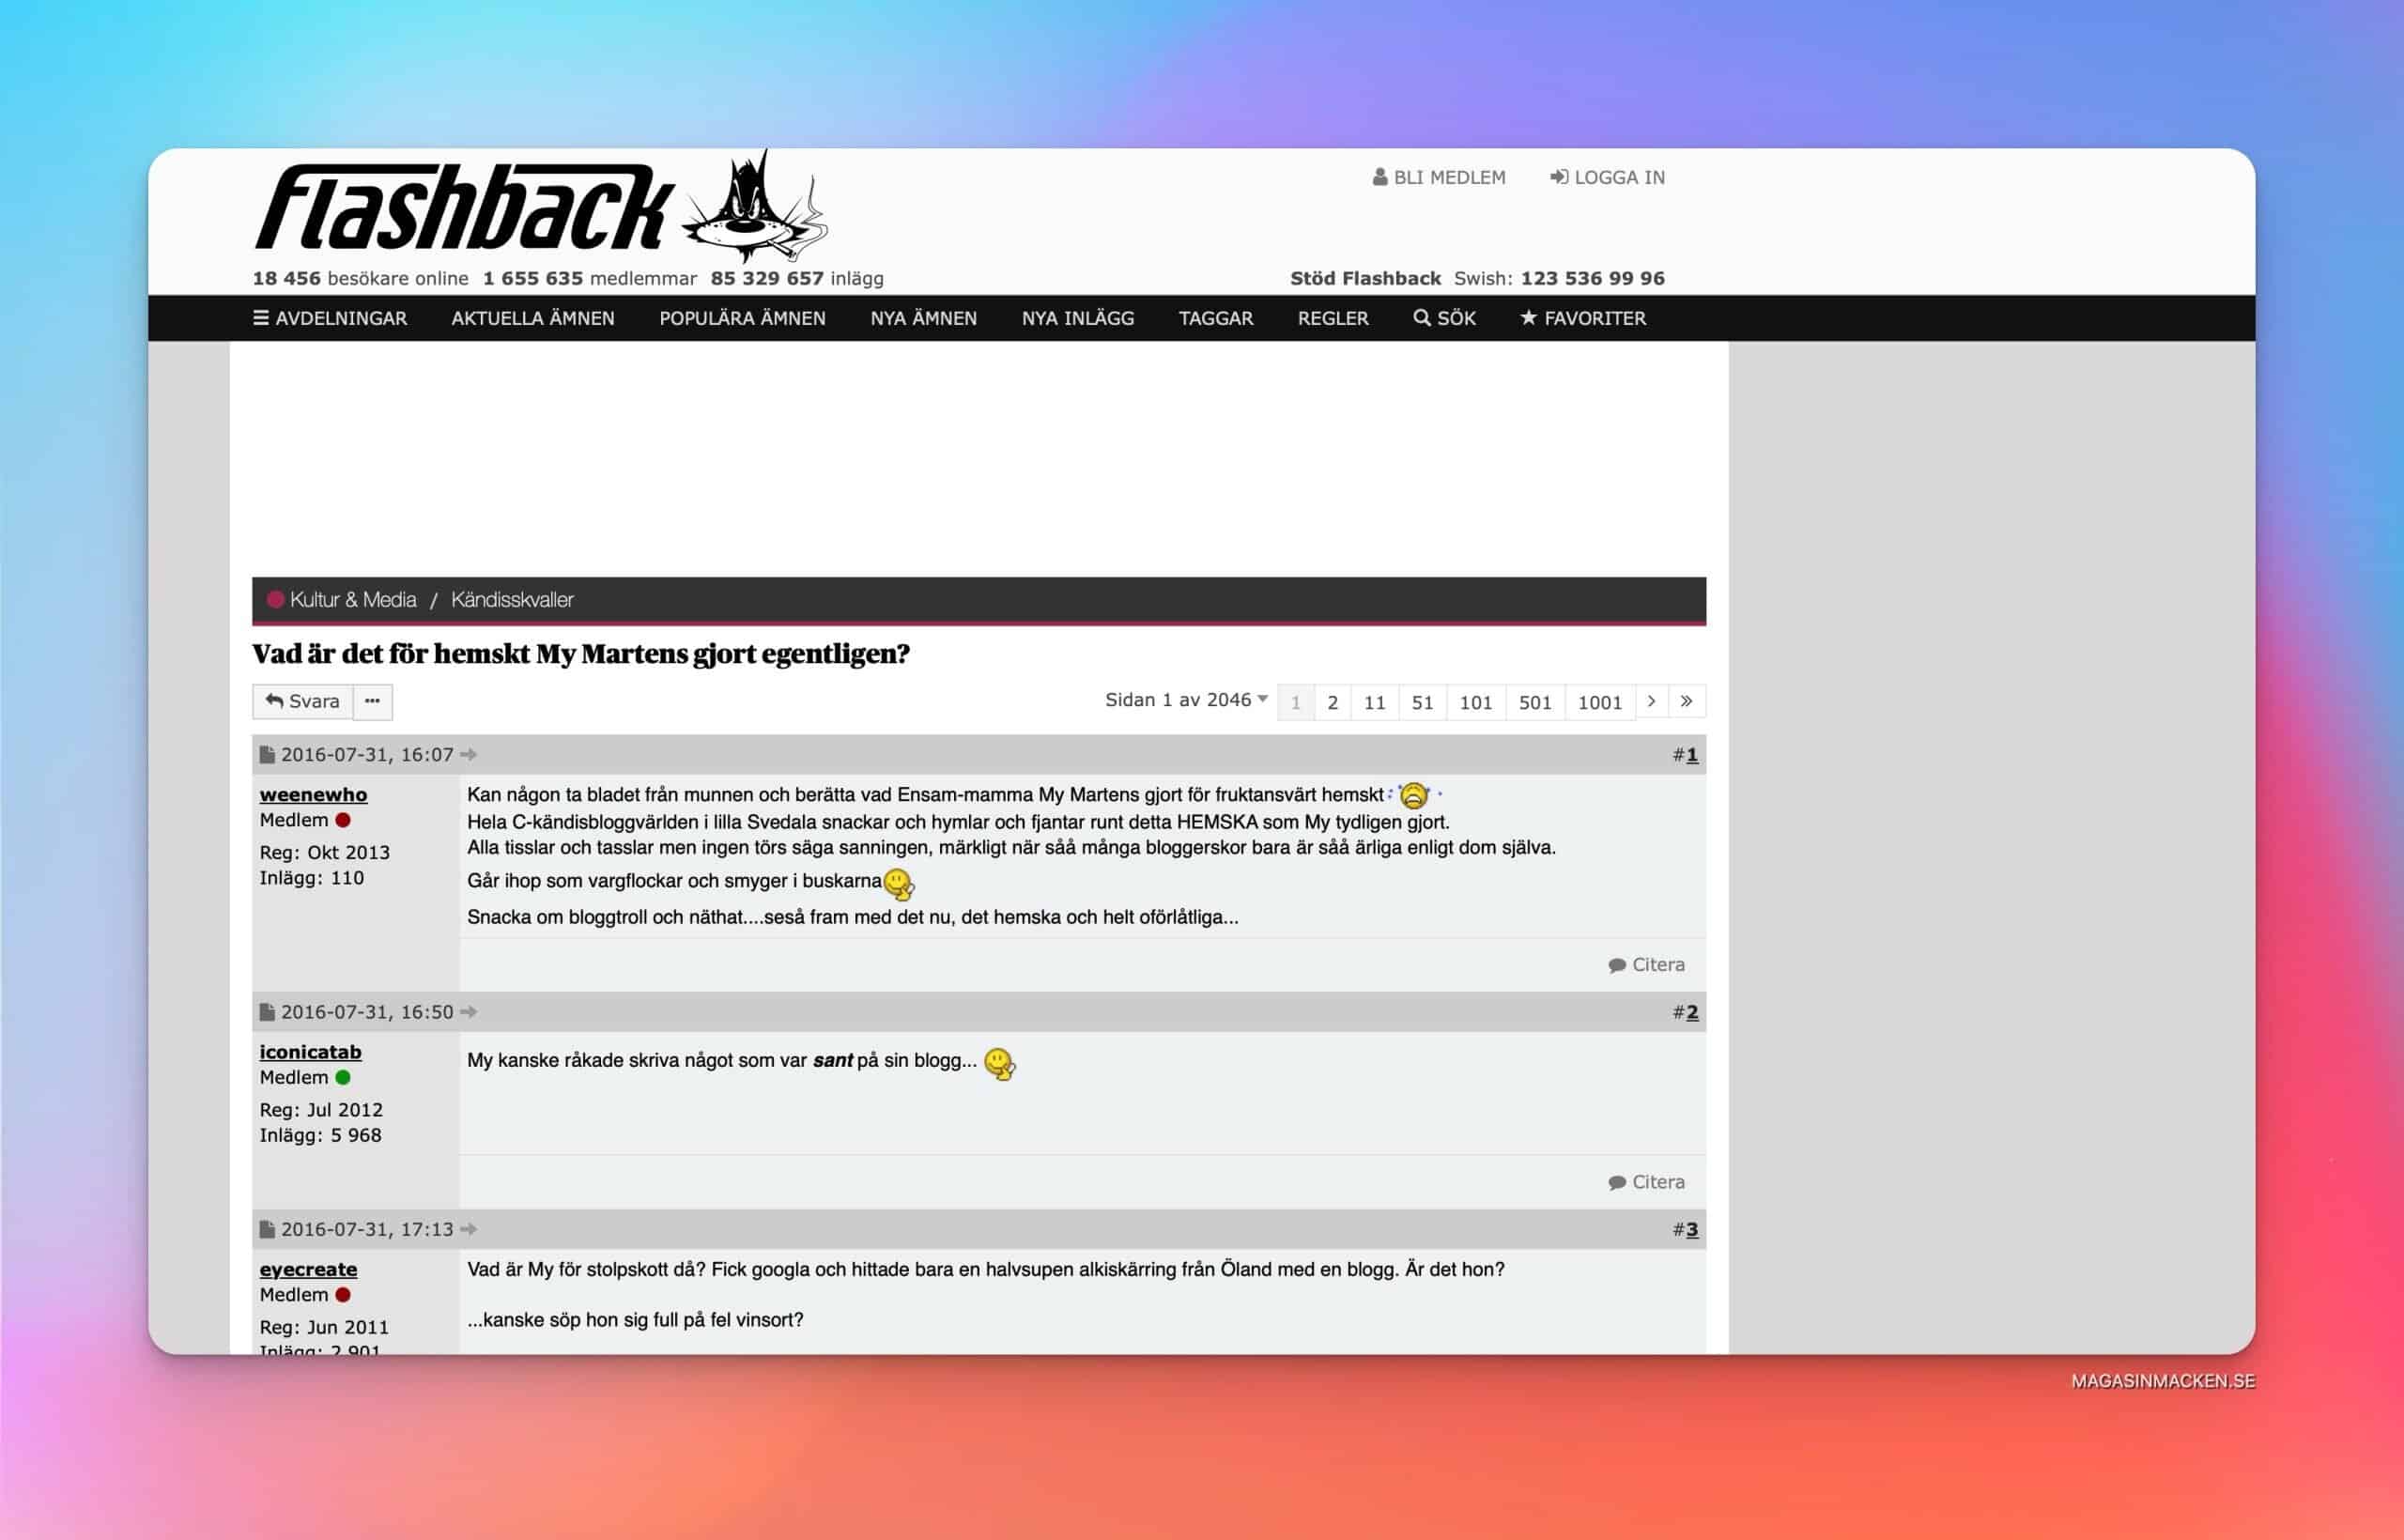This screenshot has width=2404, height=1540.
Task: Go to page 2 of the thread
Action: point(1333,702)
